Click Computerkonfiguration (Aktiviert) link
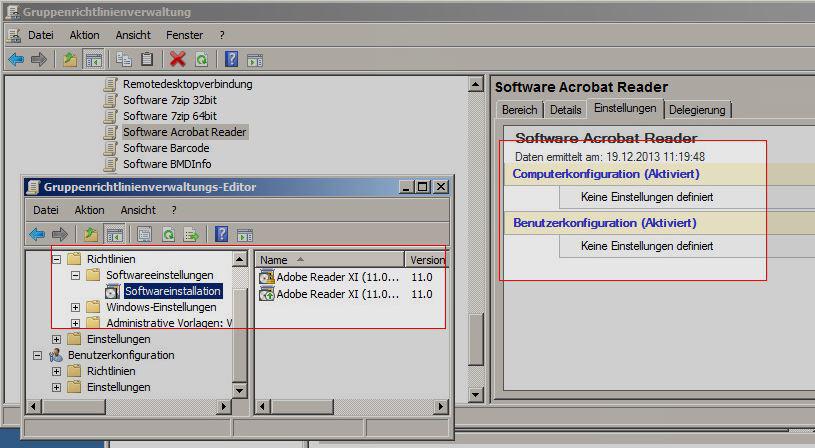Viewport: 815px width, 448px height. tap(606, 174)
